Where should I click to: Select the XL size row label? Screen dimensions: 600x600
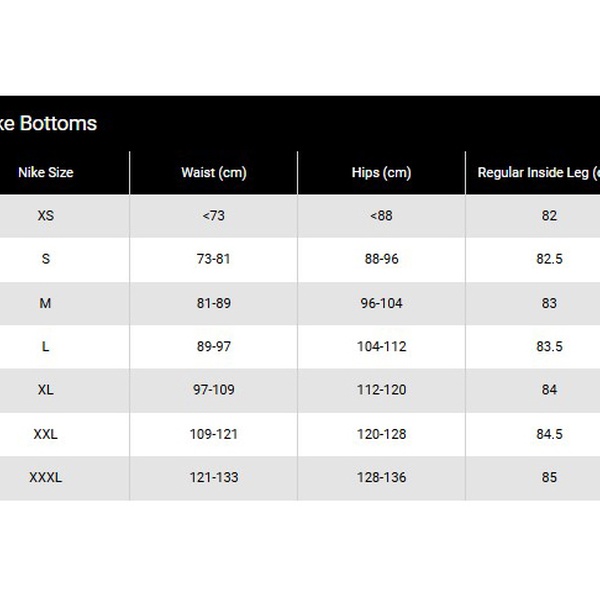[46, 390]
